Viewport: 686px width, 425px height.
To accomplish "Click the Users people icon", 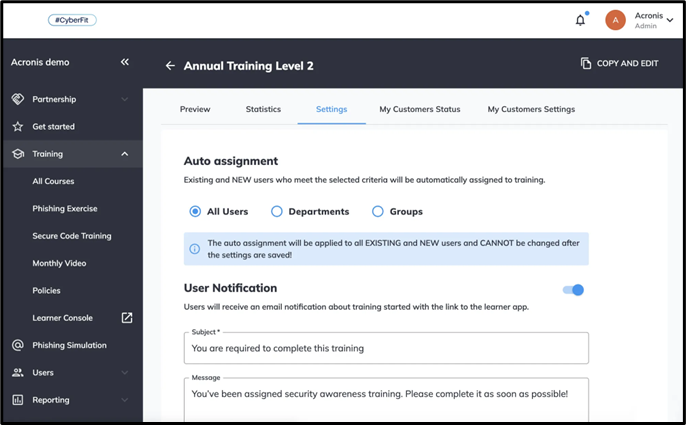I will (18, 372).
